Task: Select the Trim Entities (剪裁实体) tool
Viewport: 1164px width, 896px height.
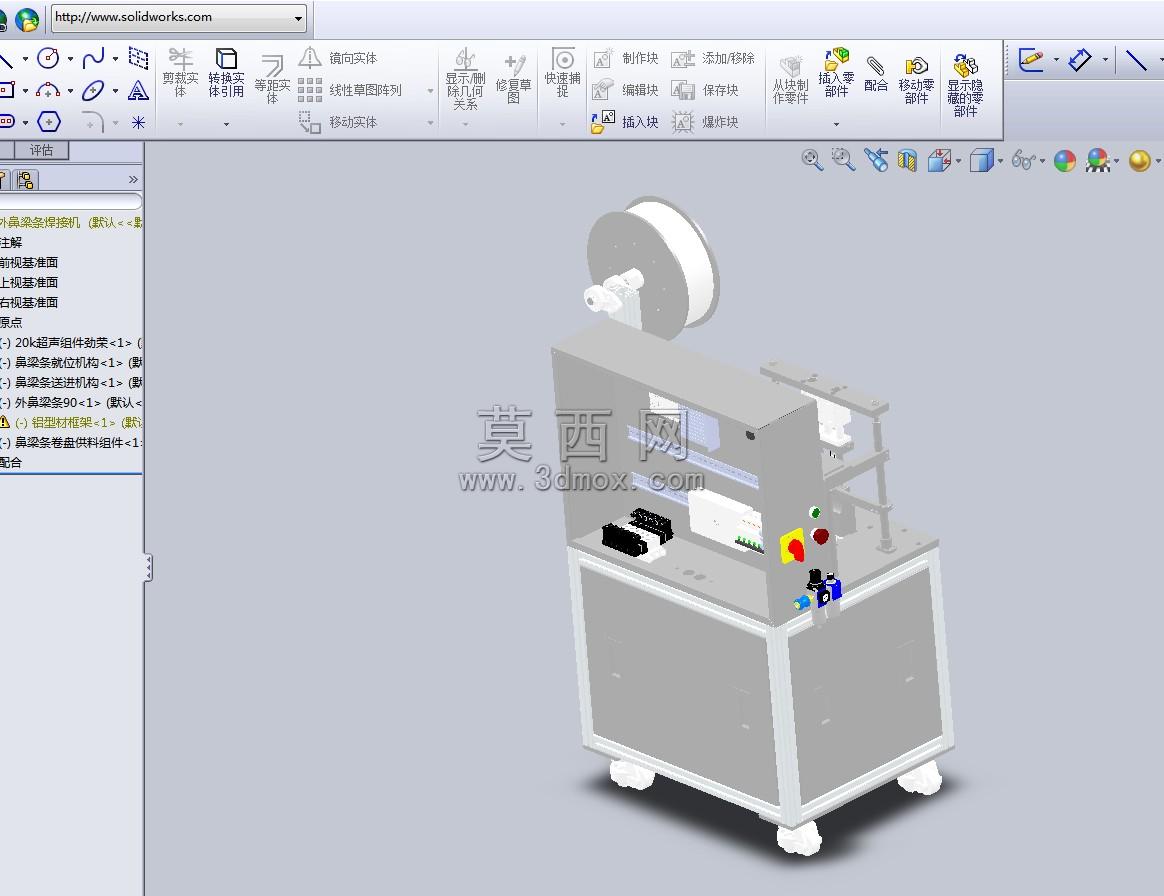Action: 180,73
